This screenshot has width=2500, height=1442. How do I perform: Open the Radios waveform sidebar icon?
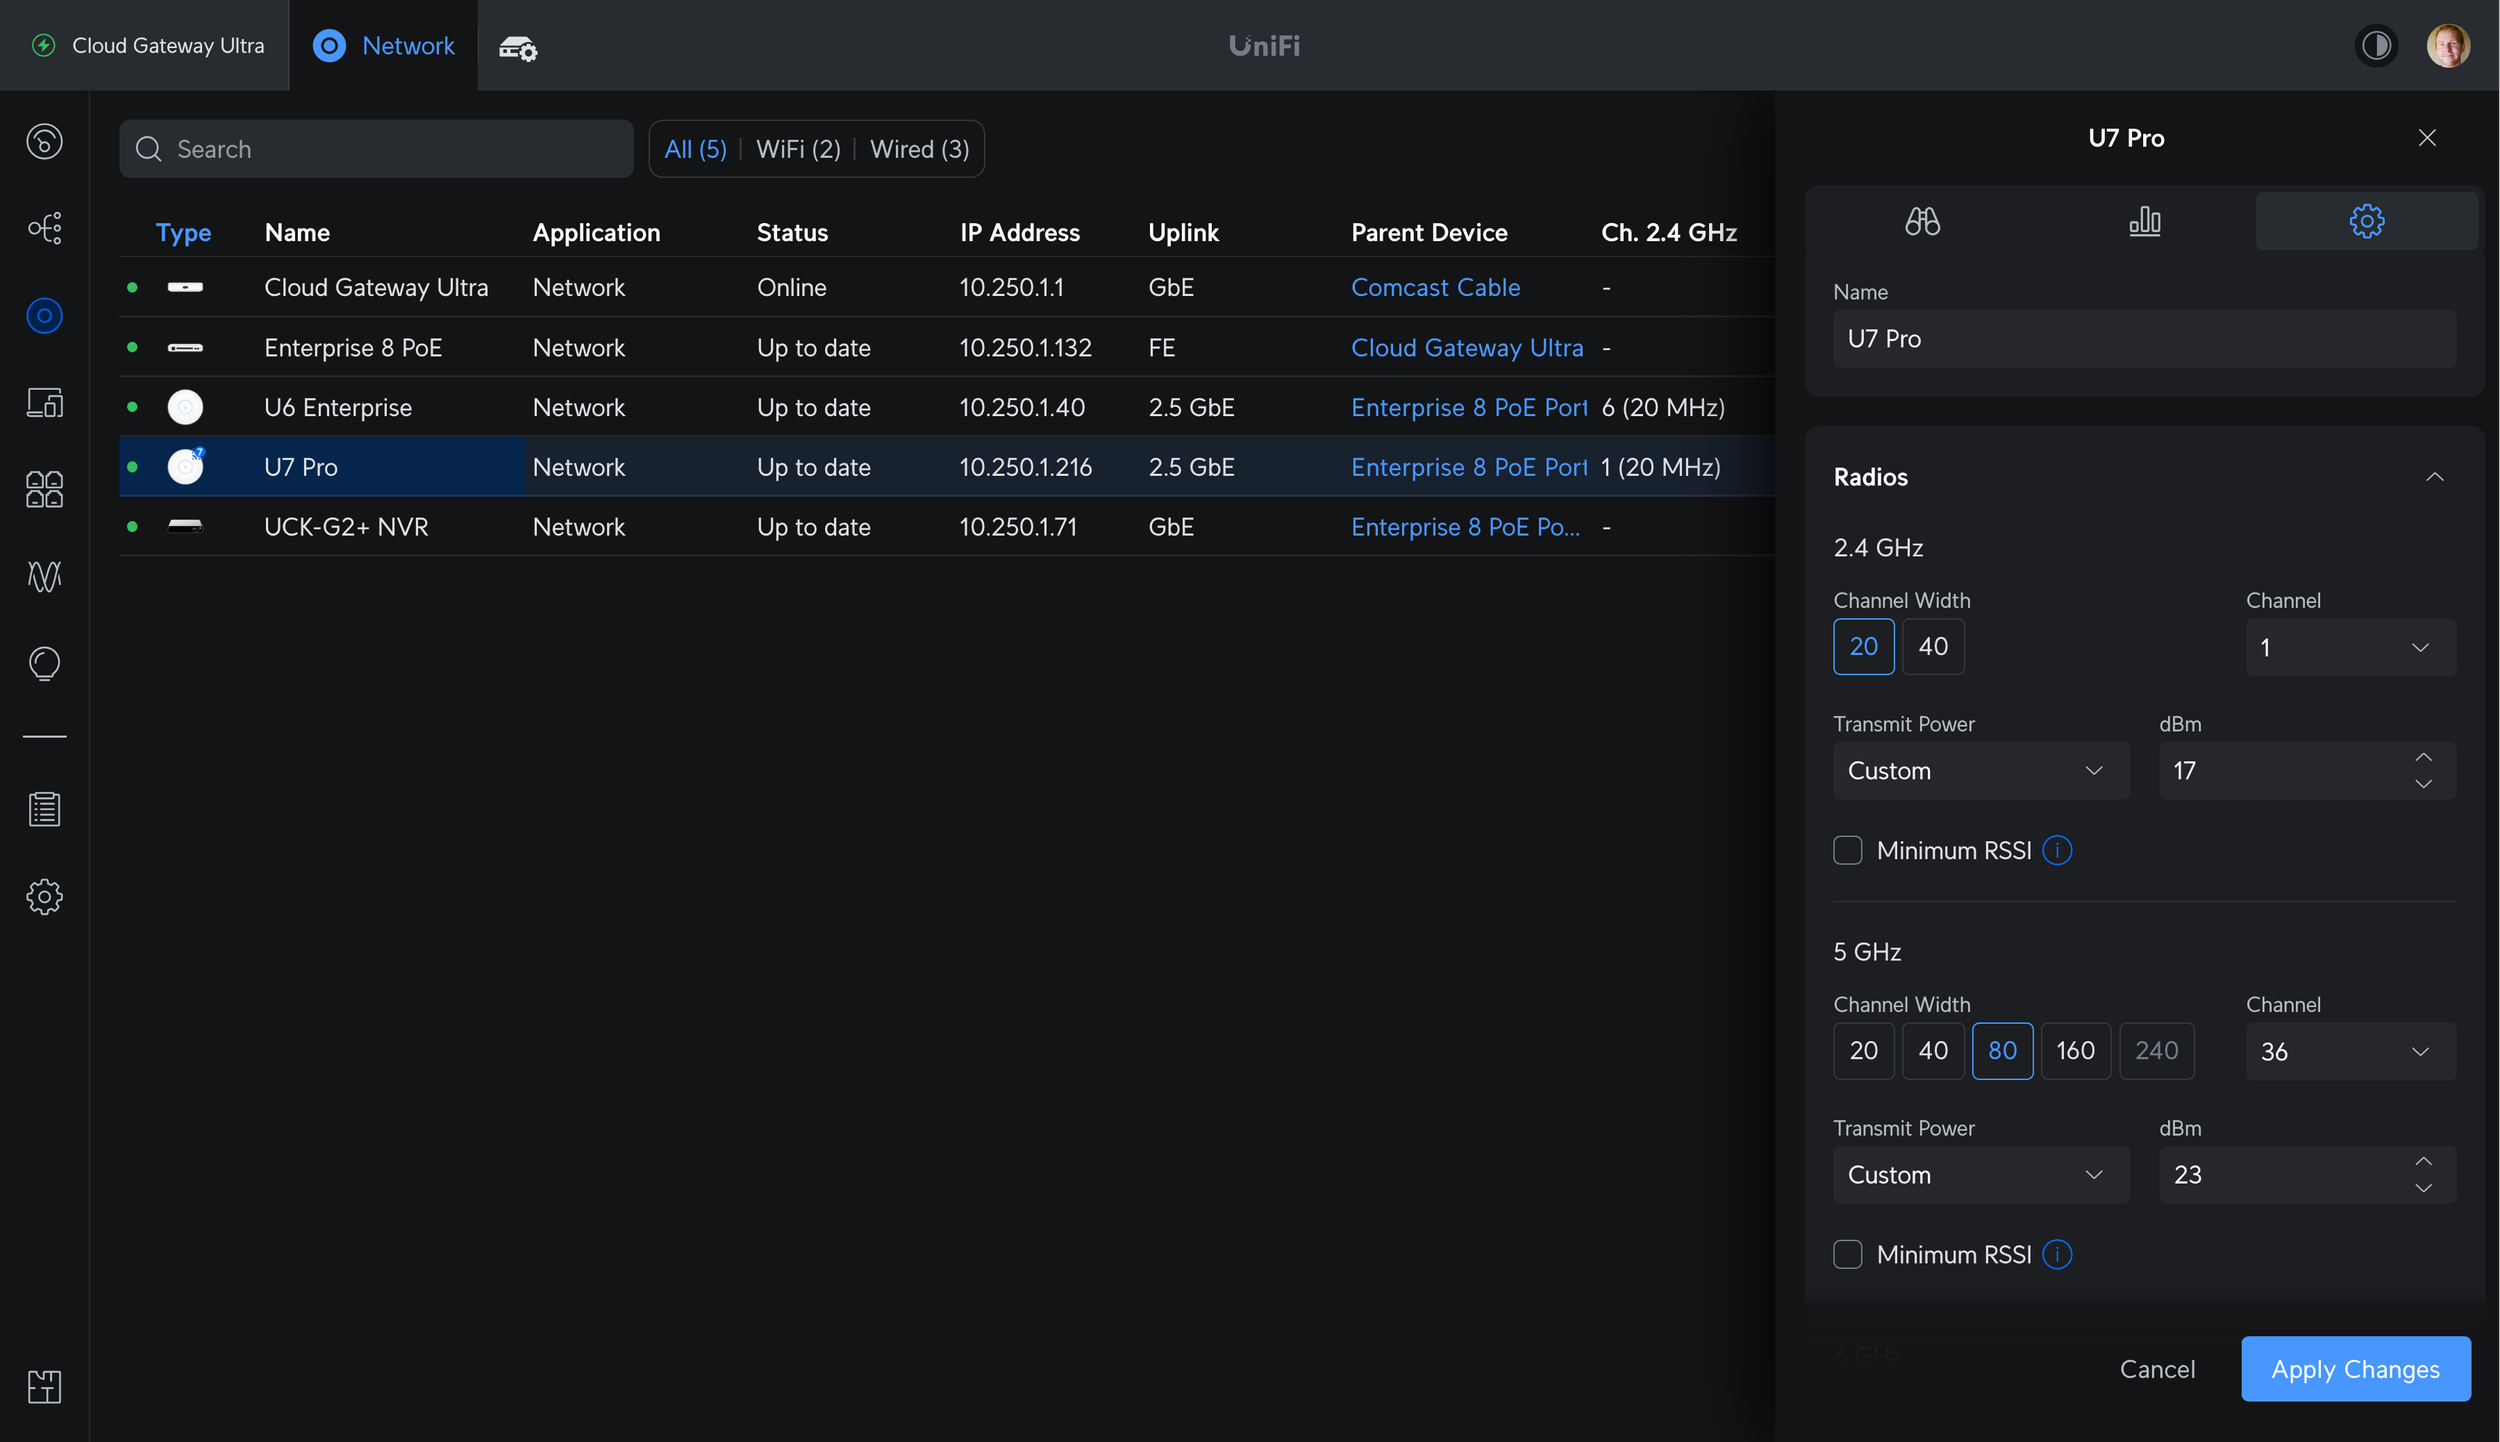[x=44, y=576]
